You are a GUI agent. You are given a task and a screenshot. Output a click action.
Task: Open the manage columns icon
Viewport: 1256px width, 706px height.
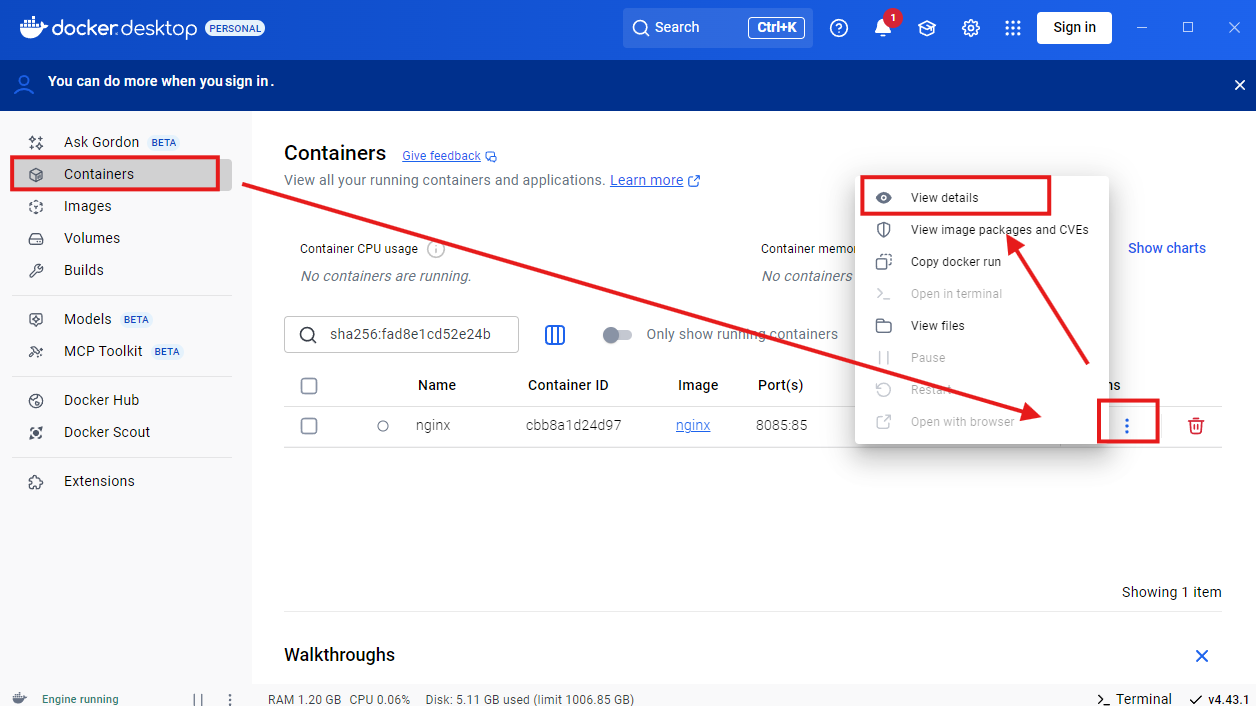tap(555, 335)
